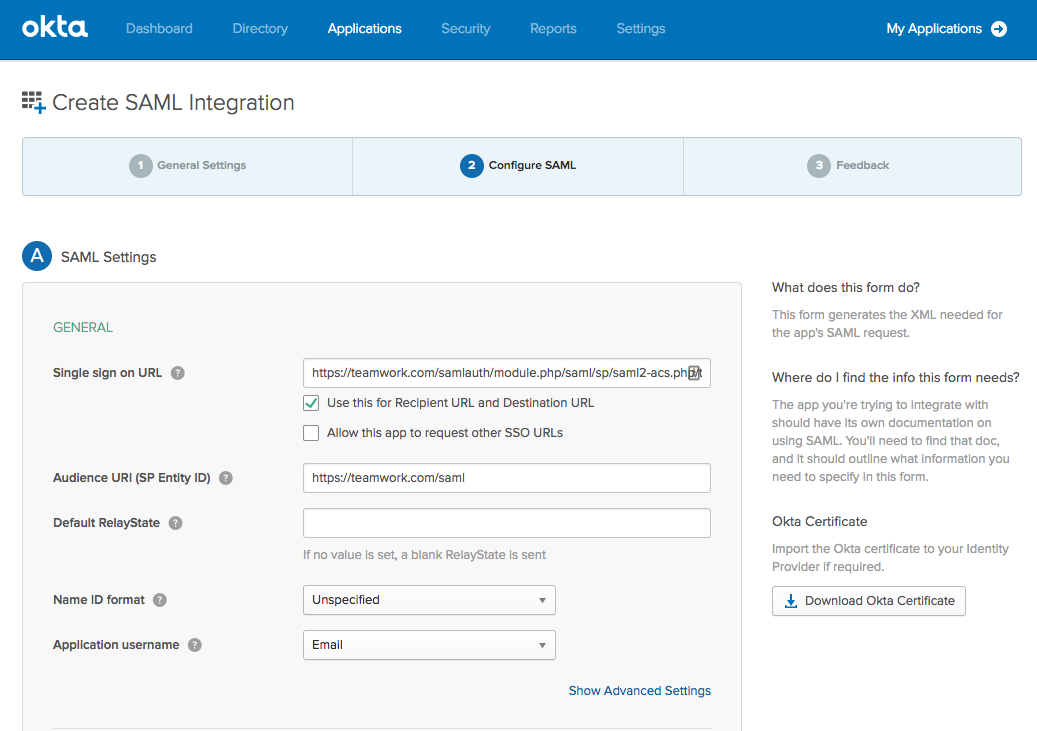Click the 'Okta Certificate' heading
This screenshot has height=731, width=1037.
pos(819,521)
